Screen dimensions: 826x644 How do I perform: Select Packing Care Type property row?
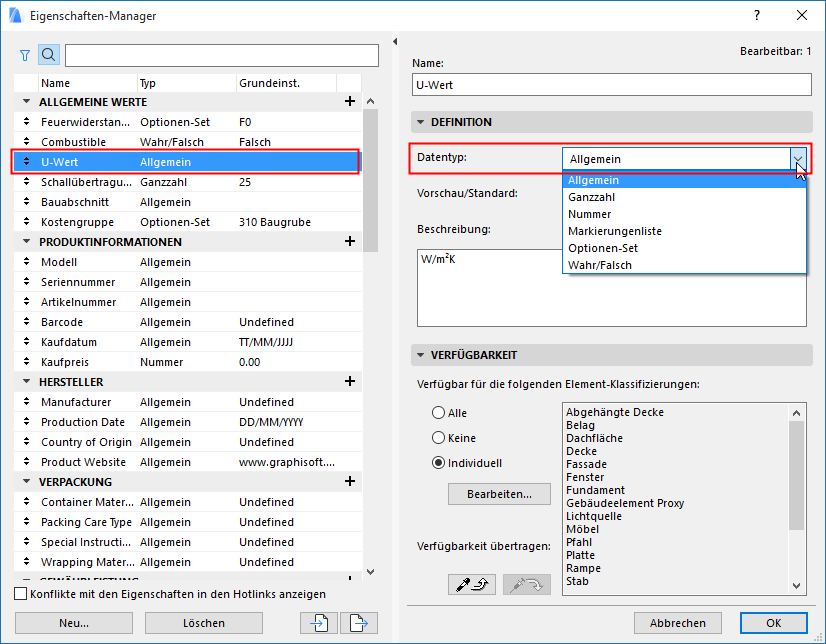pyautogui.click(x=188, y=522)
